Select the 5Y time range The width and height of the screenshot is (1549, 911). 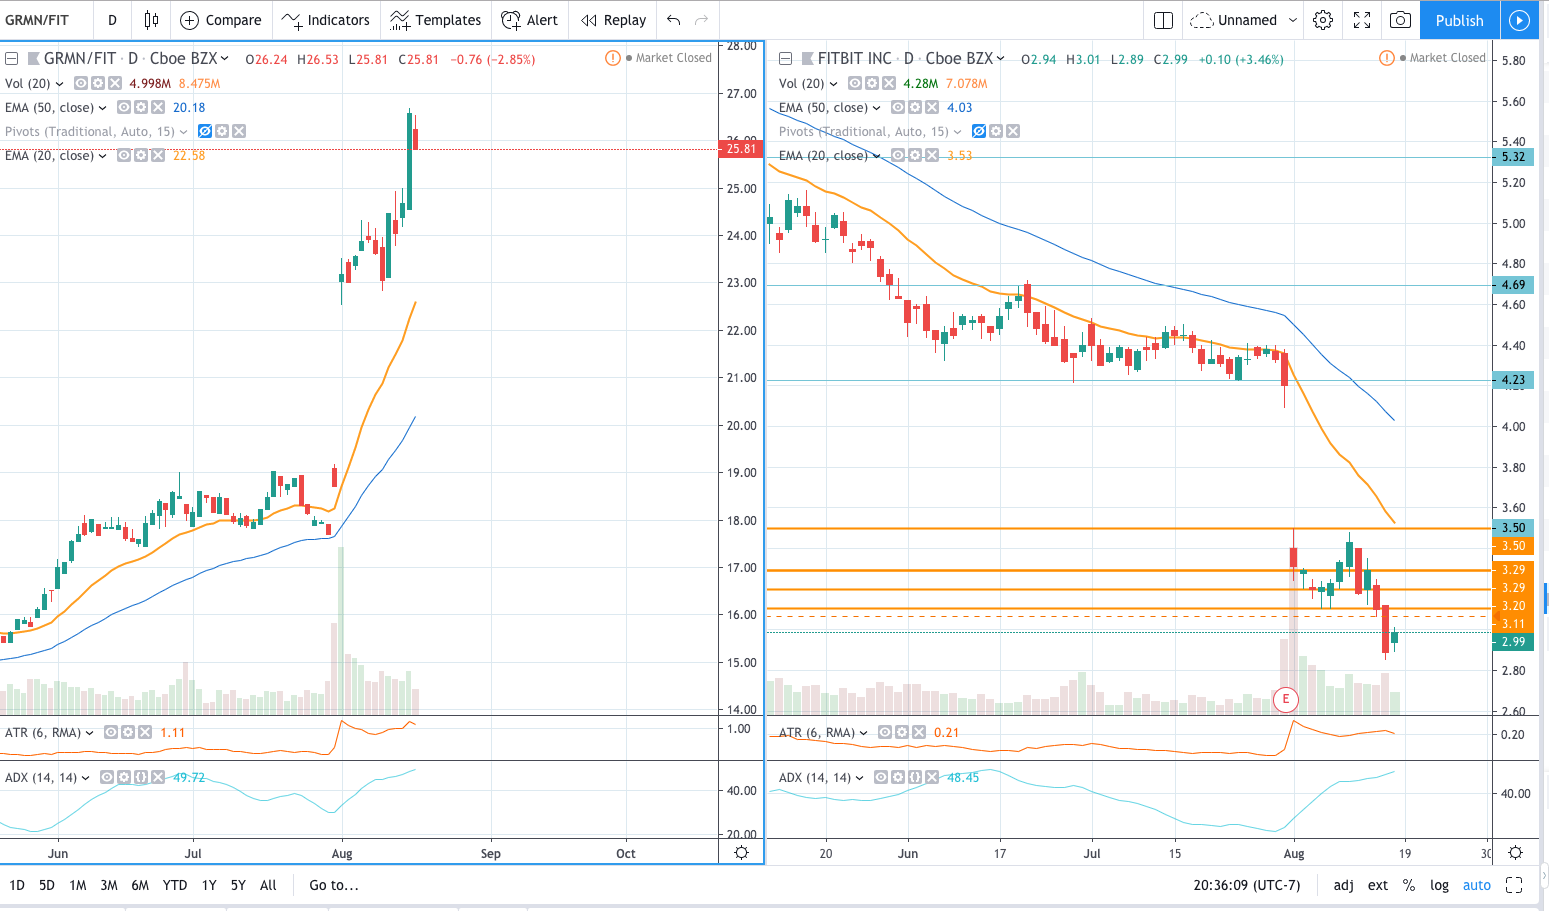(238, 885)
